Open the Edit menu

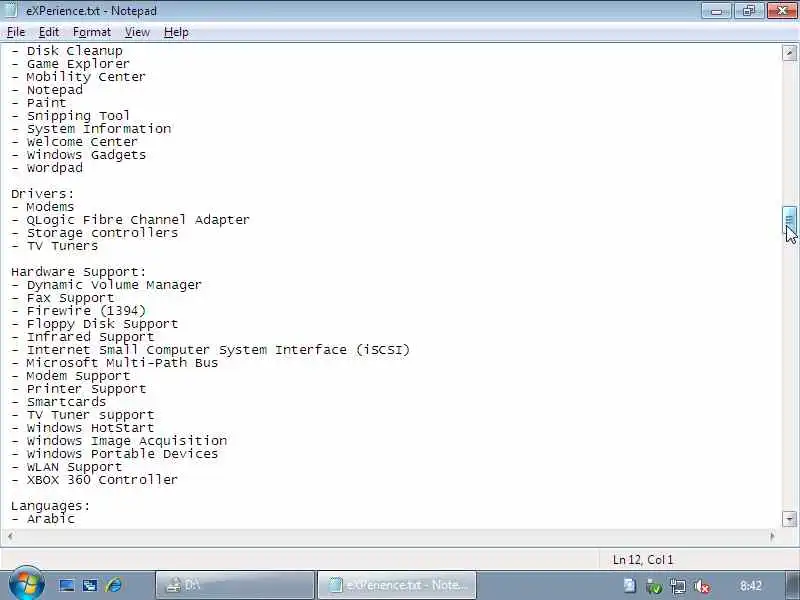[x=48, y=32]
